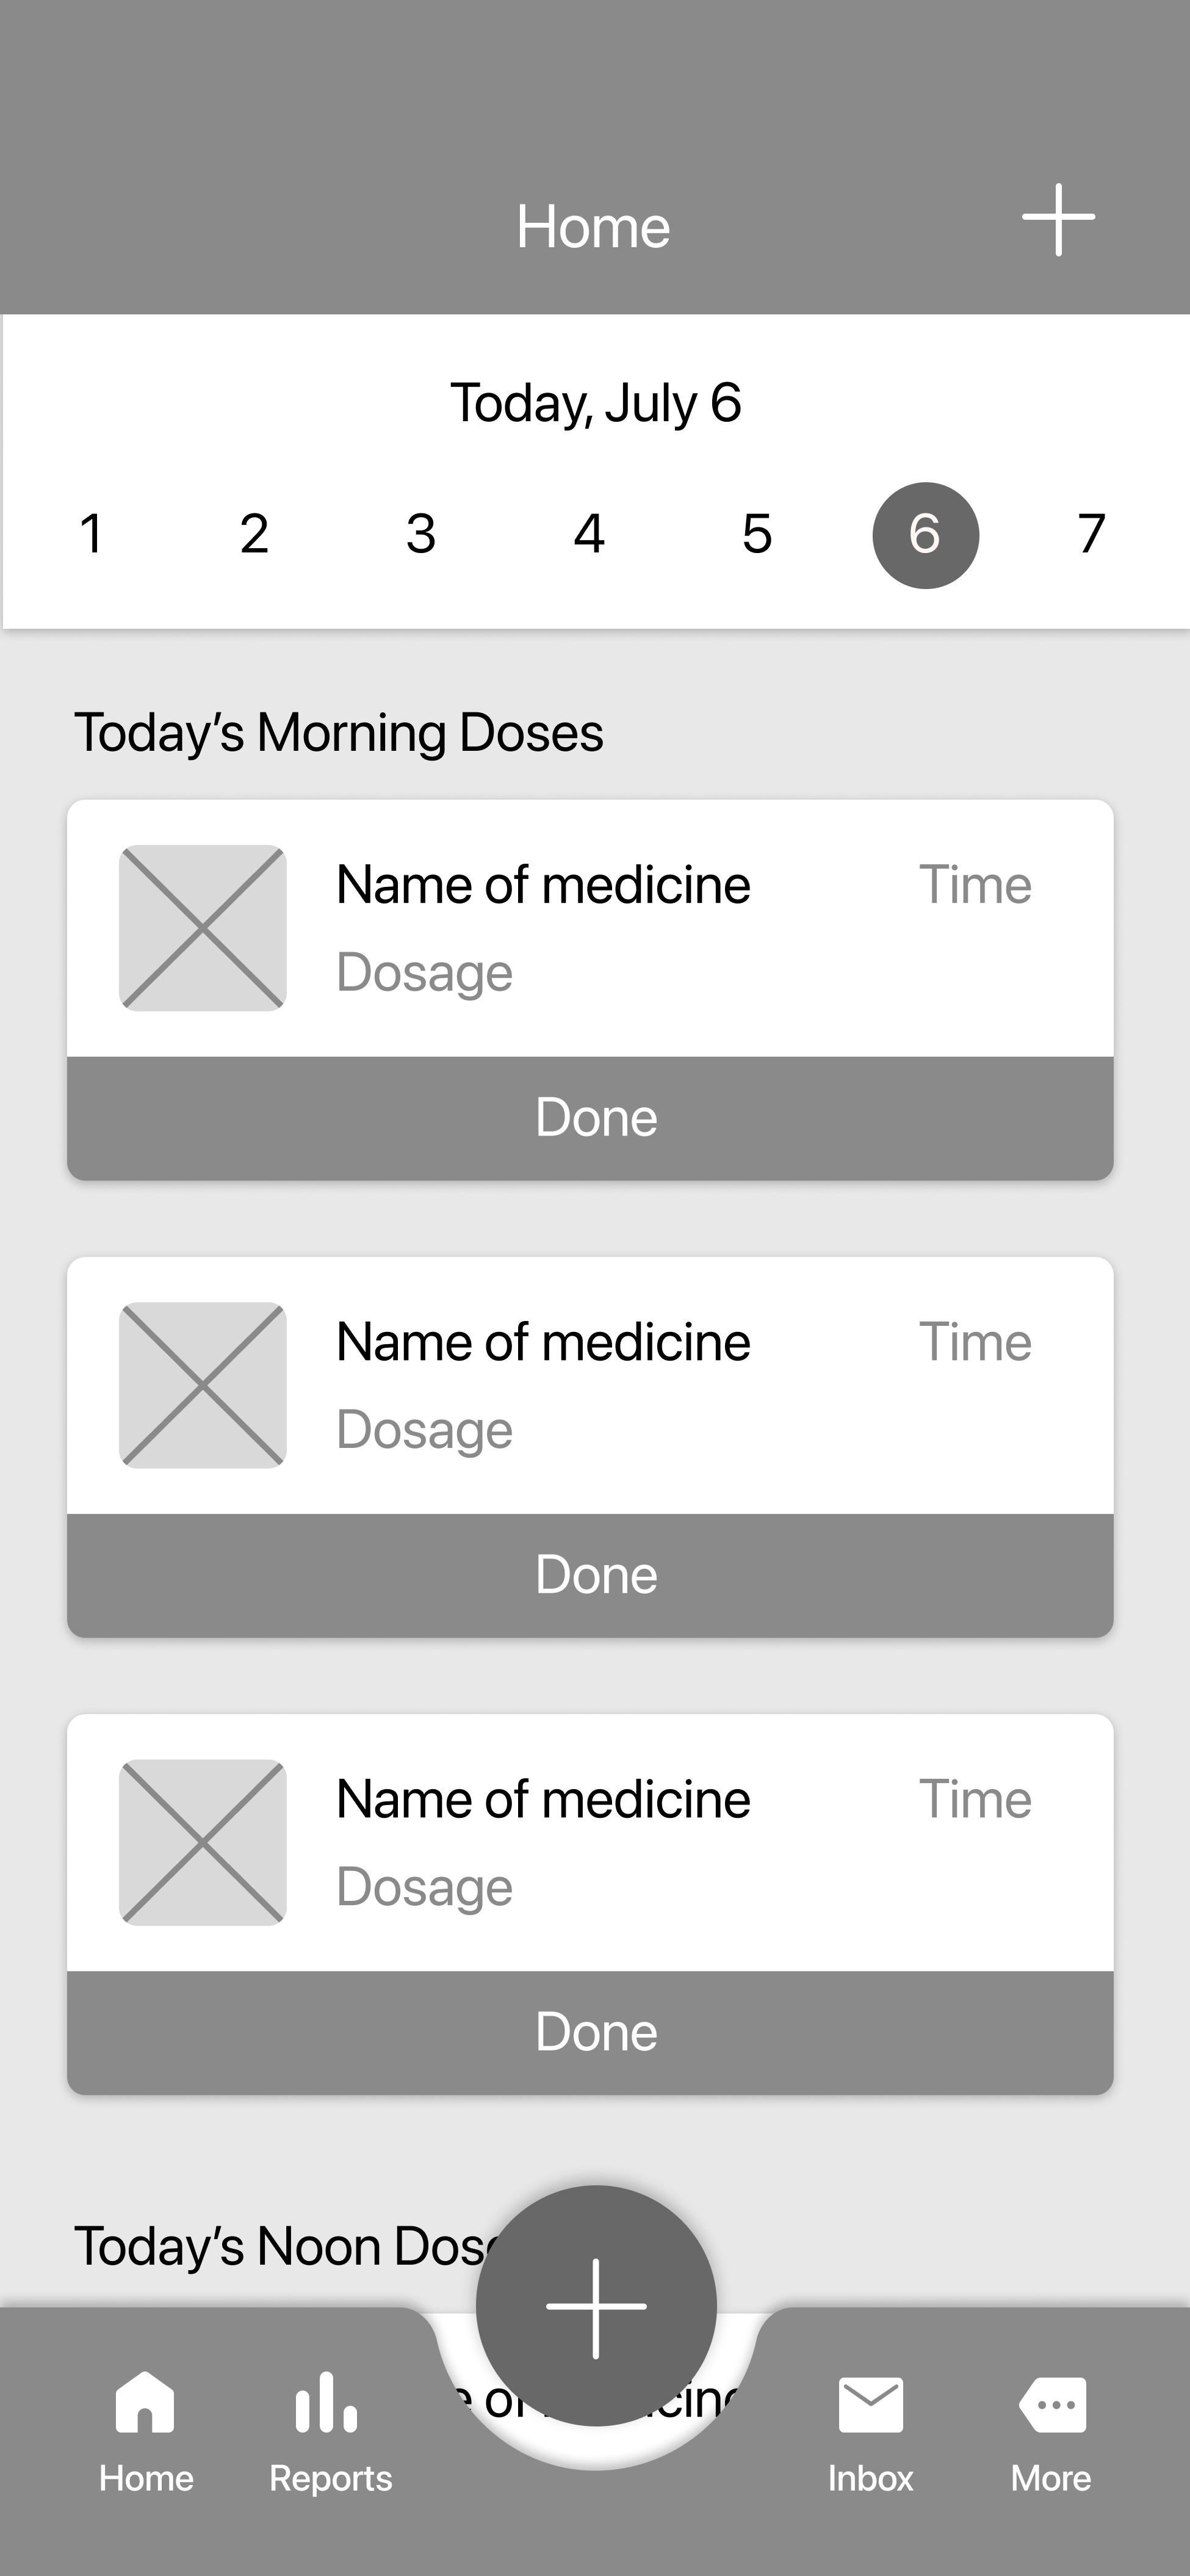Select day 1 in the date strip
The width and height of the screenshot is (1190, 2576).
tap(91, 534)
